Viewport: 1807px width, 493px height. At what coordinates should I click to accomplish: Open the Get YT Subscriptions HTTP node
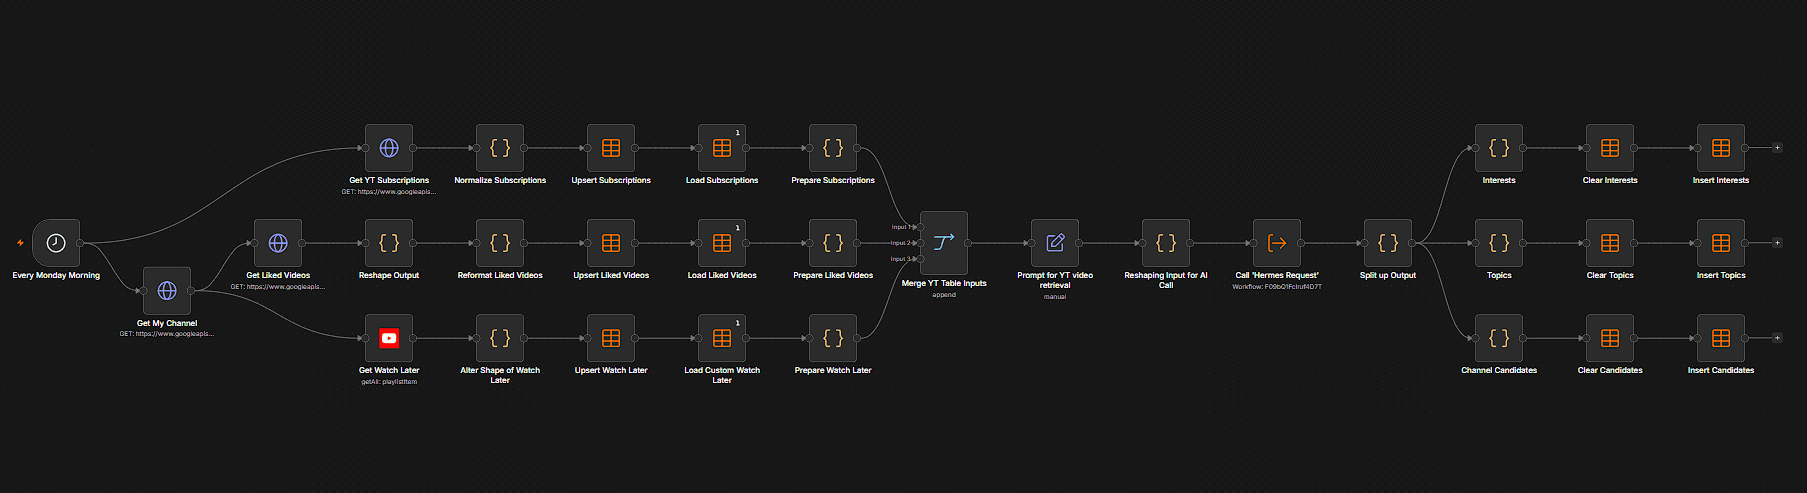pos(389,148)
